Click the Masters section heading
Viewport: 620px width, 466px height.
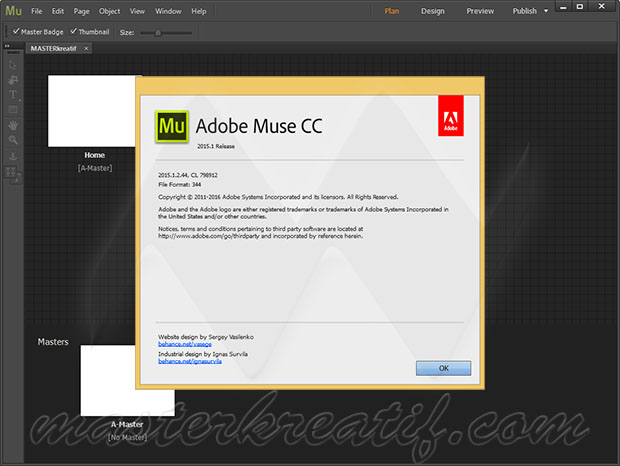point(53,342)
